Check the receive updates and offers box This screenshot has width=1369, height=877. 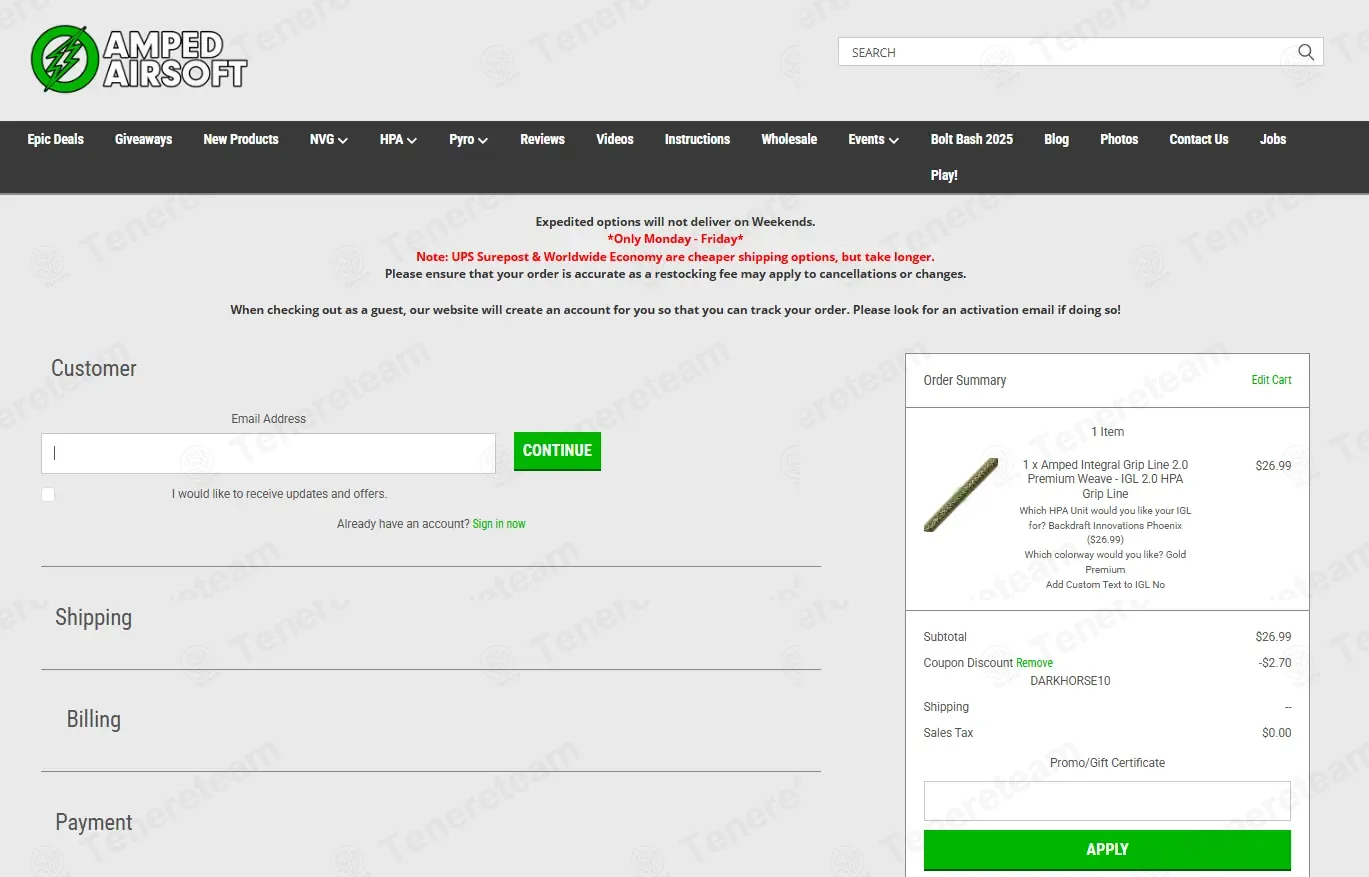(x=48, y=495)
